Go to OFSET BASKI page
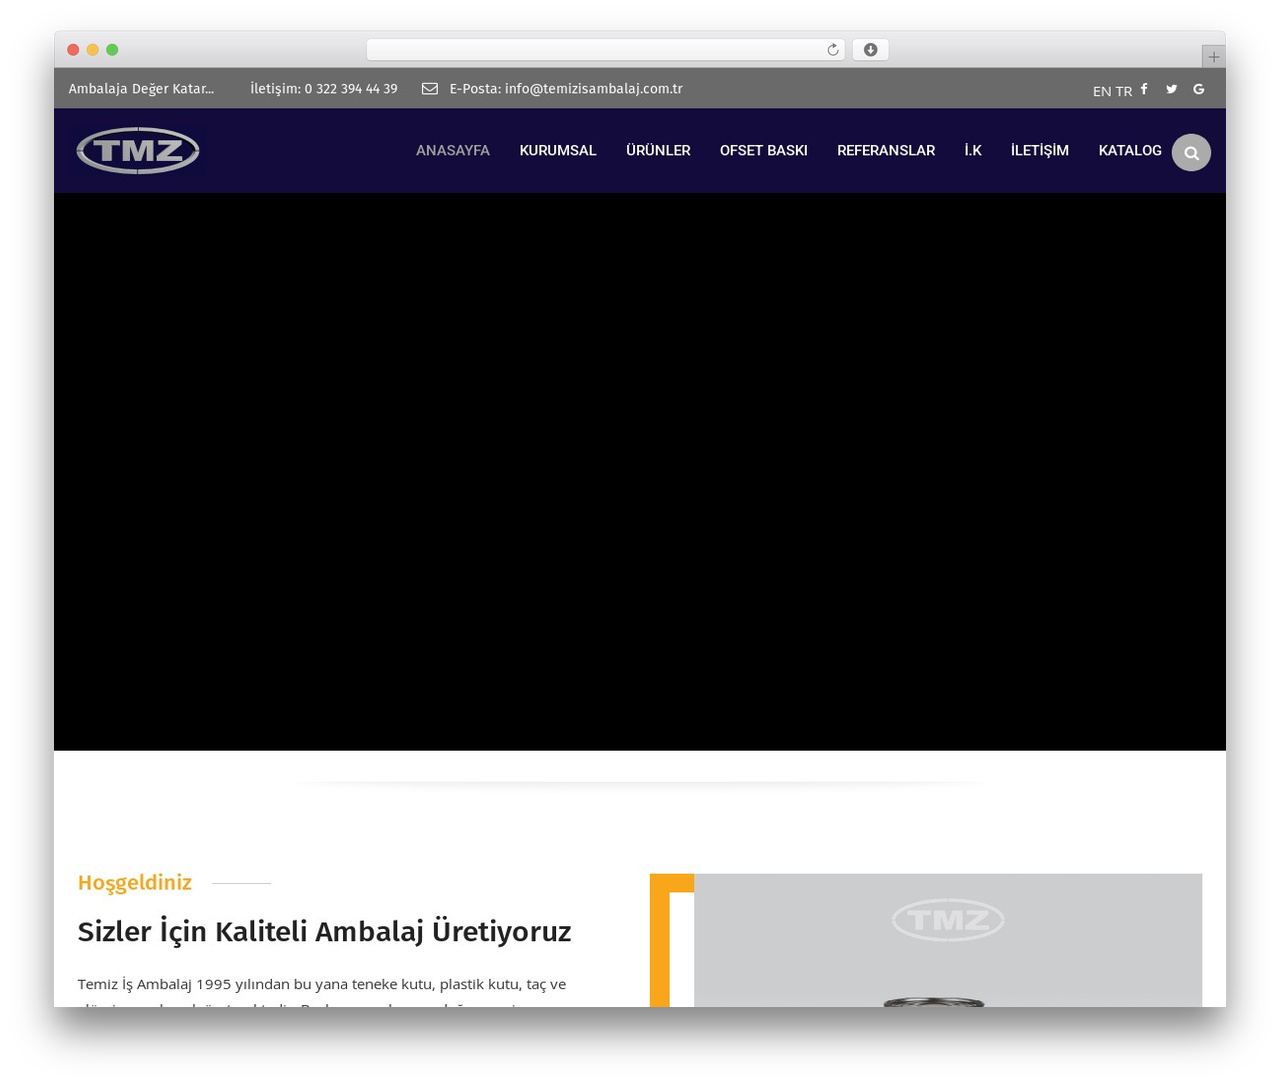 (x=764, y=151)
